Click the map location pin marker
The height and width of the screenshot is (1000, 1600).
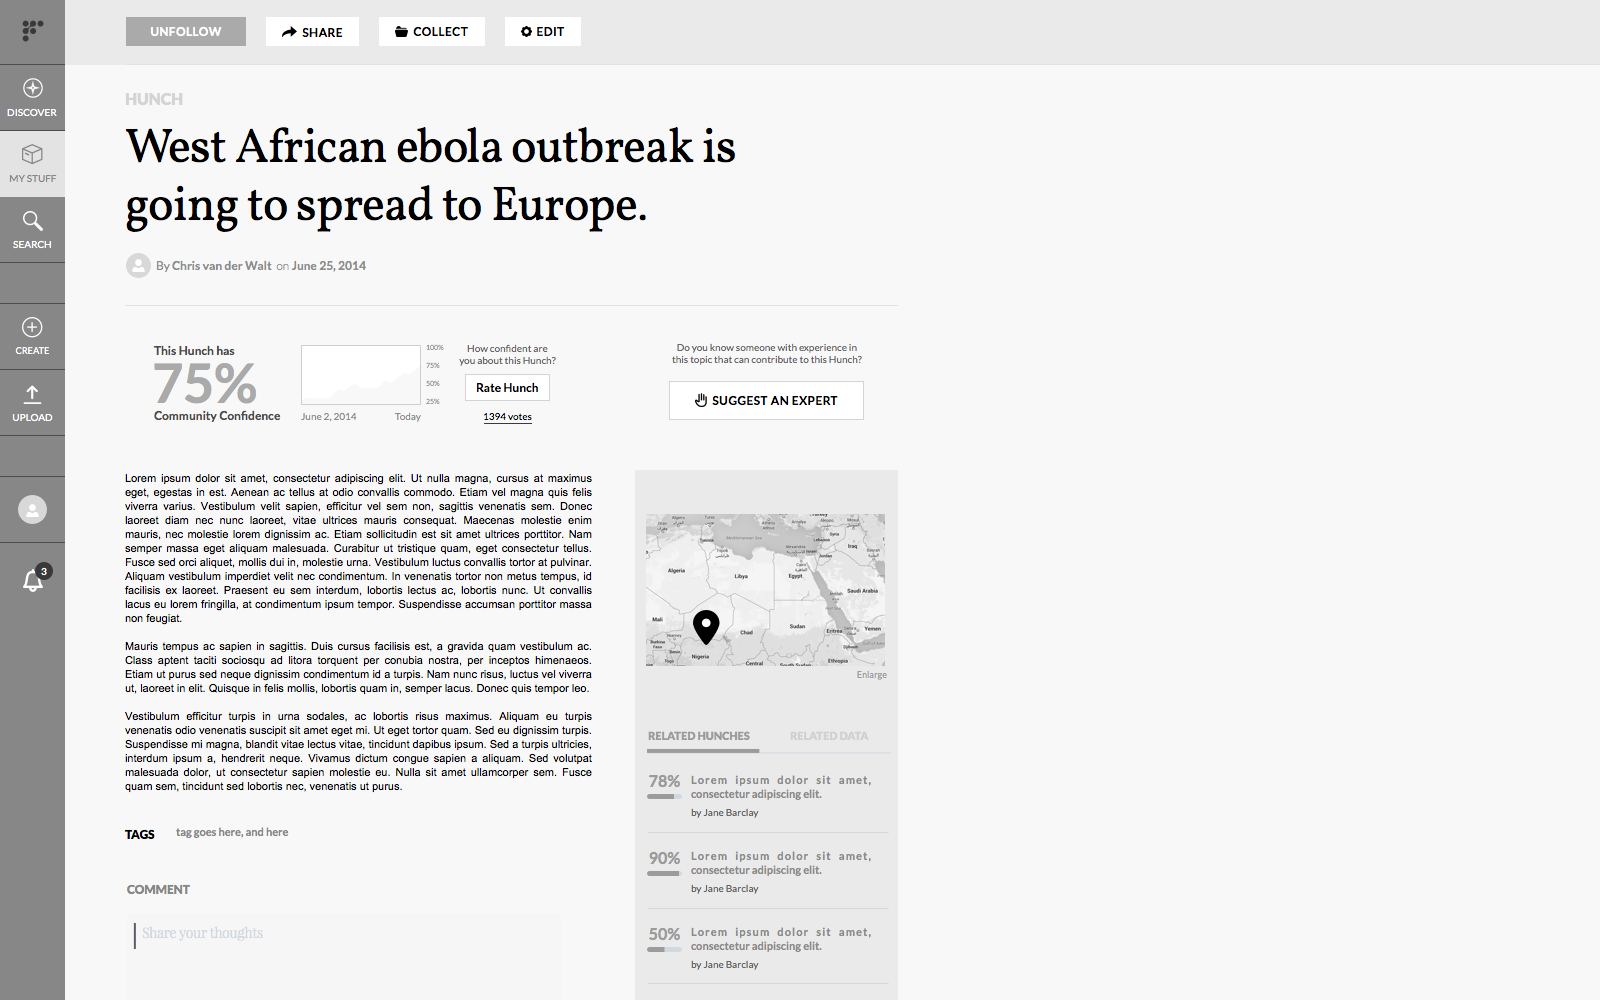pyautogui.click(x=706, y=627)
